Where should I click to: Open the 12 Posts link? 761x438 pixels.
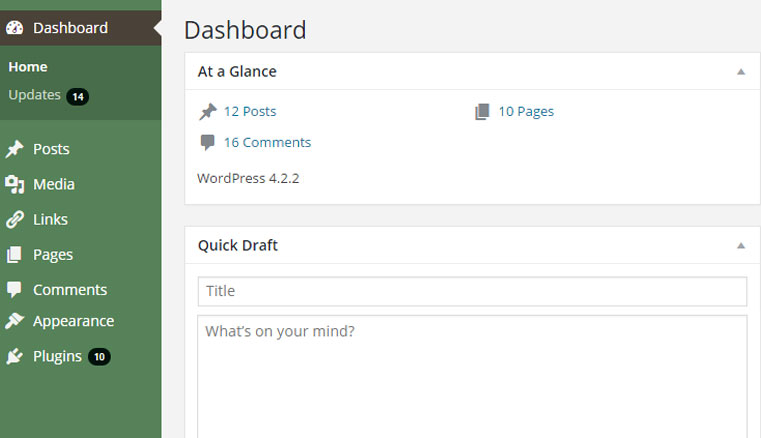click(x=250, y=112)
